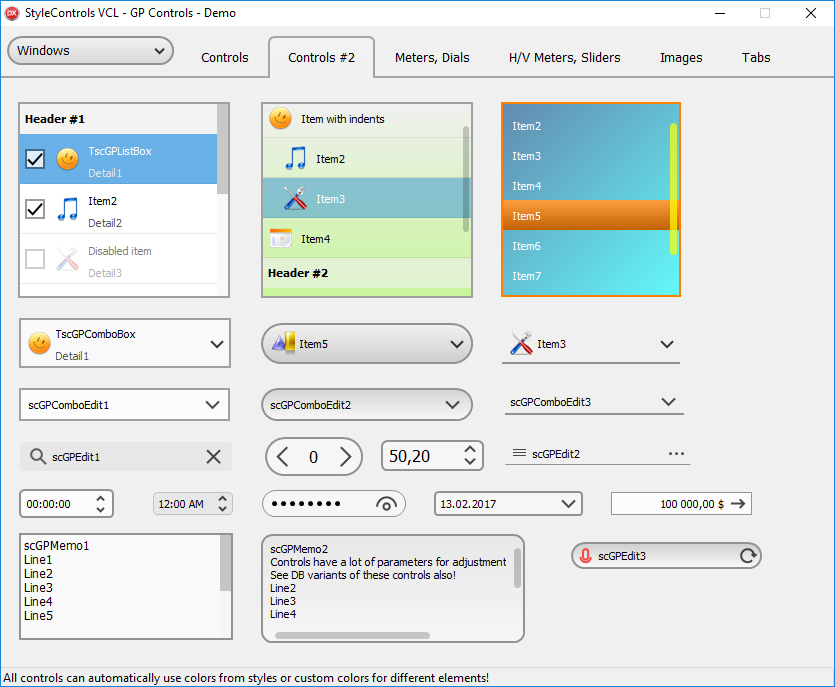Image resolution: width=835 pixels, height=687 pixels.
Task: Uncheck the TscGPListBox Detail1 checkbox
Action: pyautogui.click(x=35, y=159)
